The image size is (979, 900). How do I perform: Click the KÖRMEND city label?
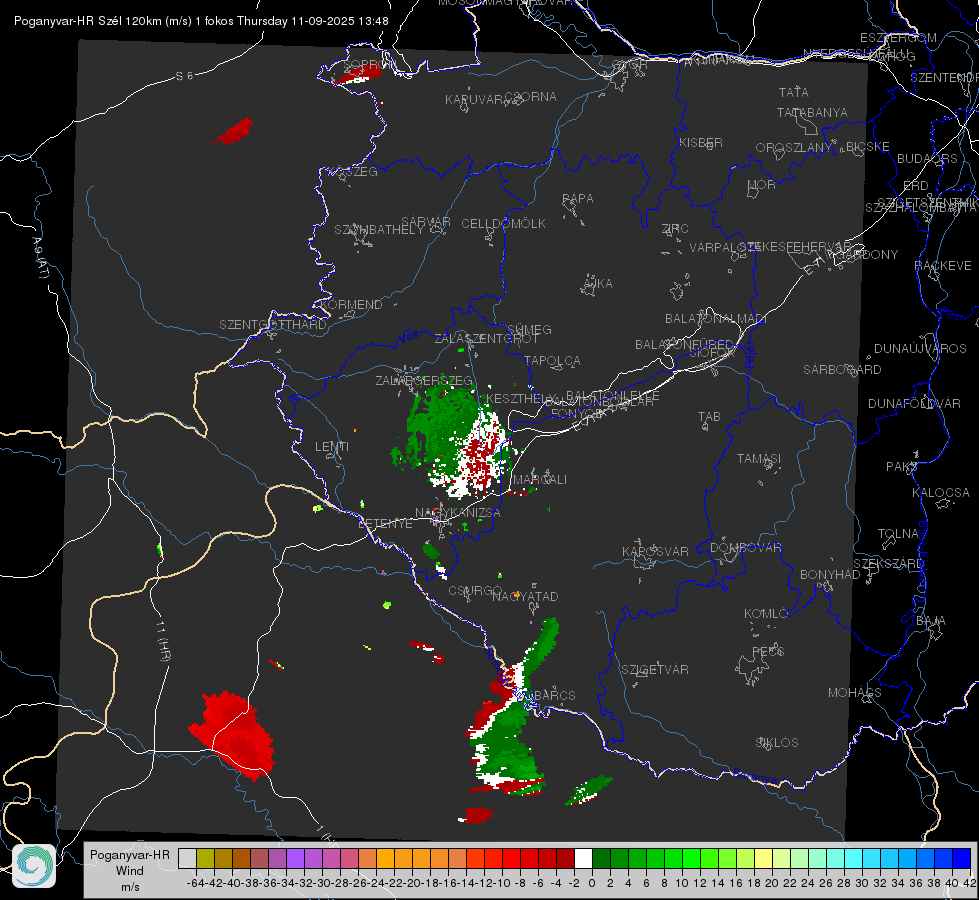(x=352, y=305)
